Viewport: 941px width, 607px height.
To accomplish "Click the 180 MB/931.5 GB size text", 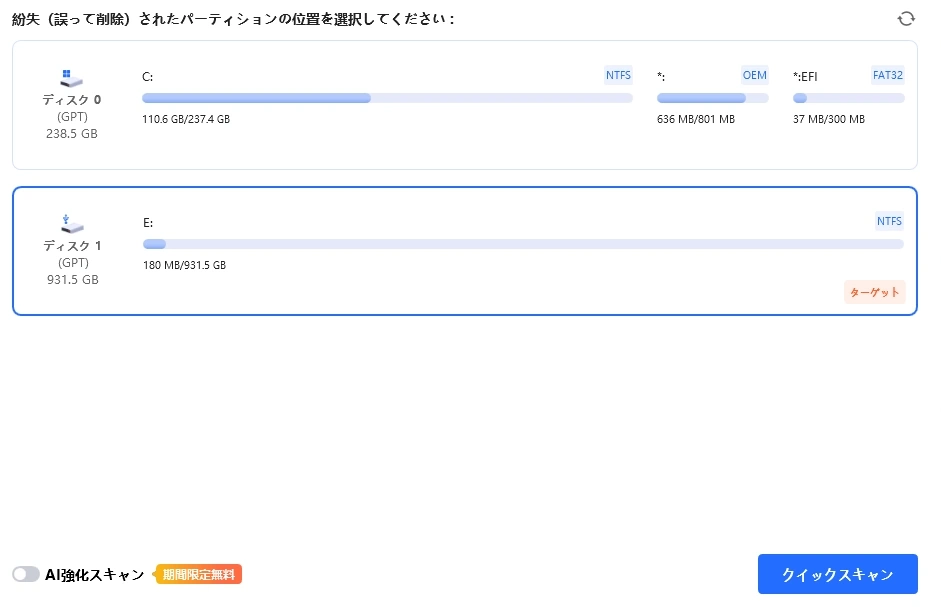I will (x=184, y=265).
